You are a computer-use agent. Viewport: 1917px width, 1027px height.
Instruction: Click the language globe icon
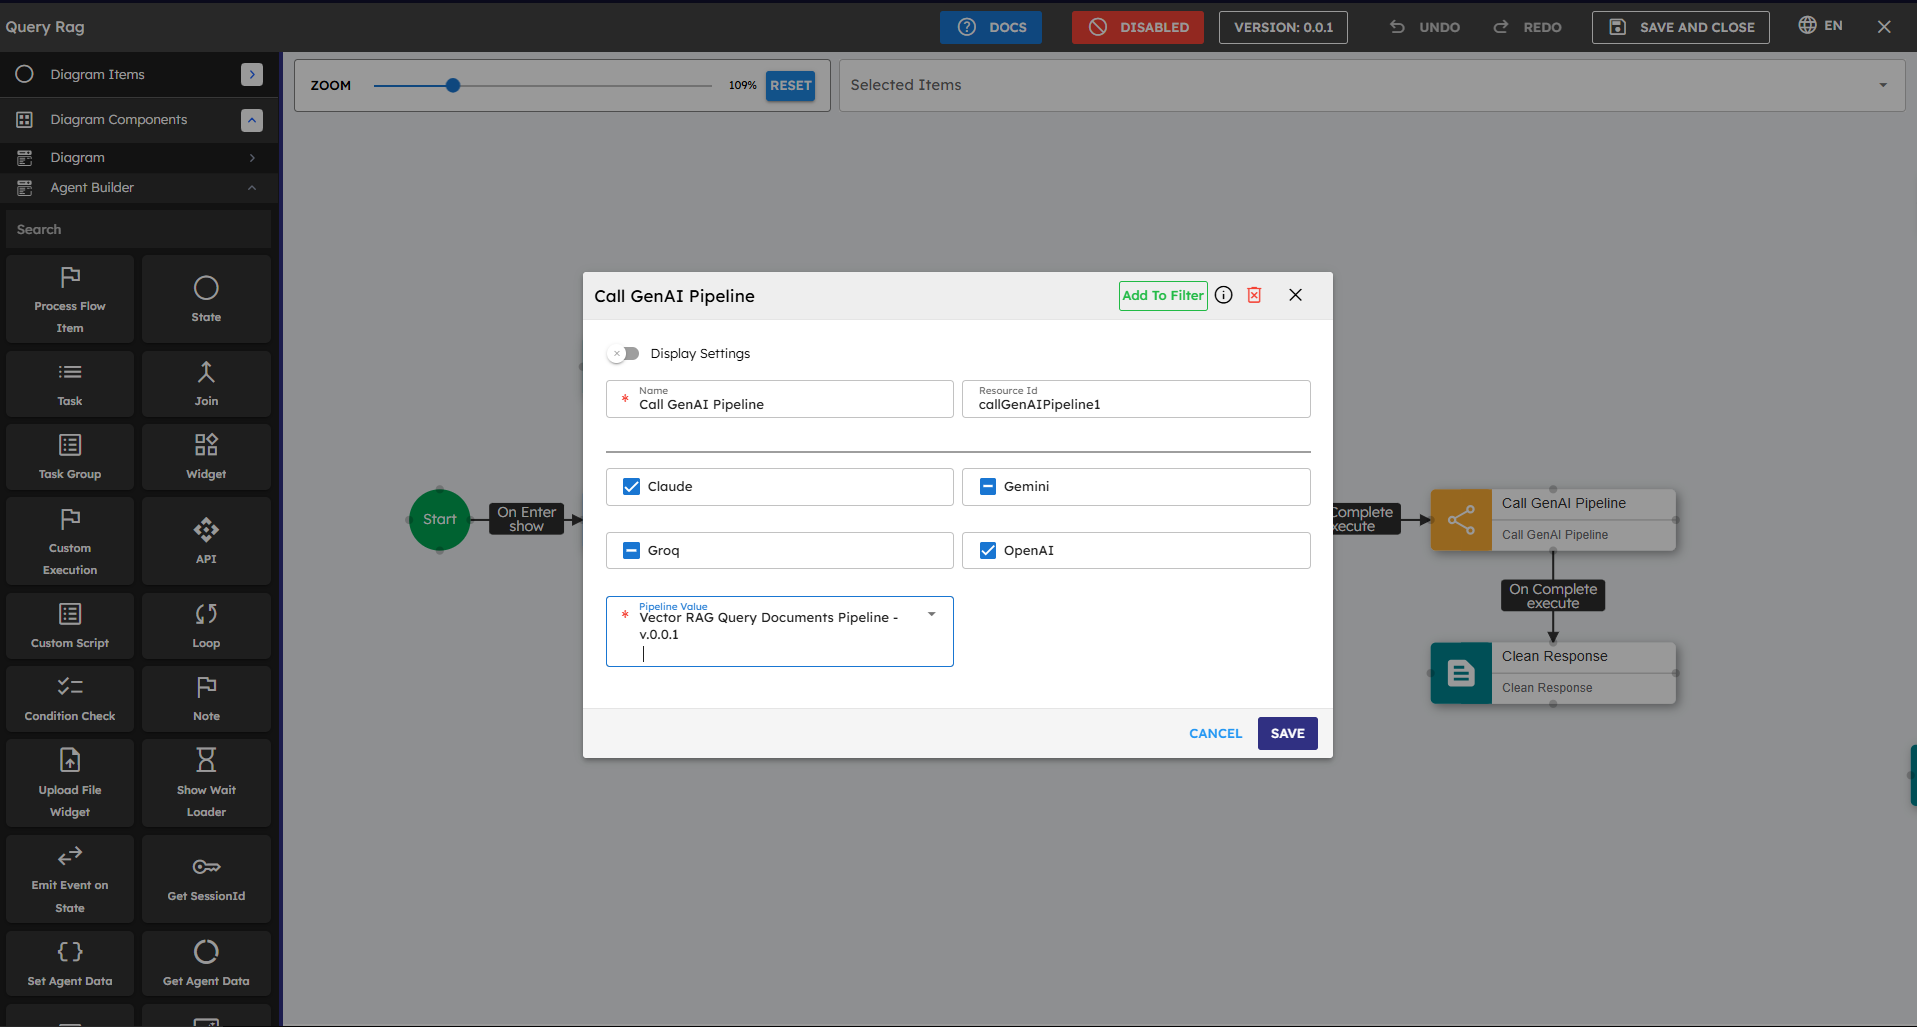pos(1807,26)
